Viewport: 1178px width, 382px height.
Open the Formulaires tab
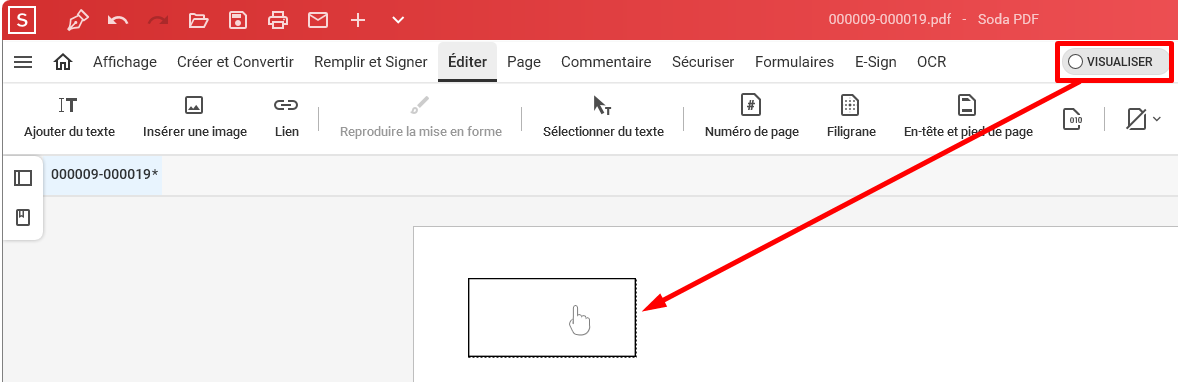(x=794, y=62)
